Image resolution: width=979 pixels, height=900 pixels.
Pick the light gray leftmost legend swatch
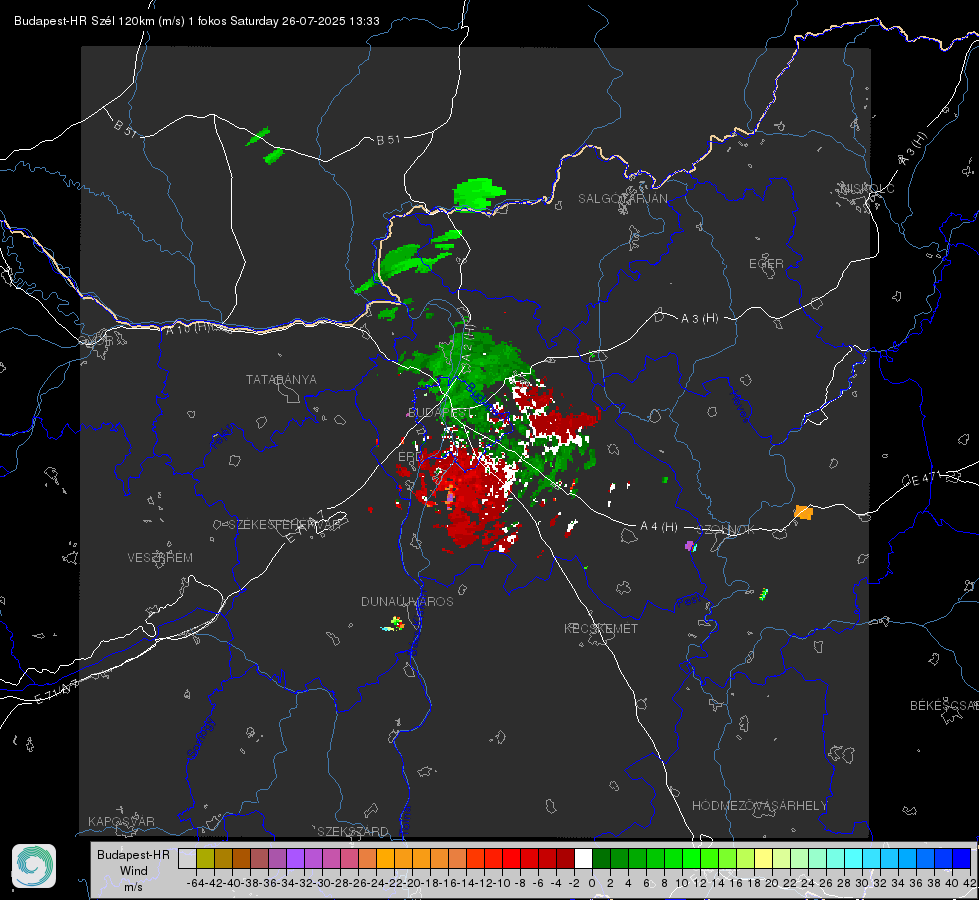(187, 858)
